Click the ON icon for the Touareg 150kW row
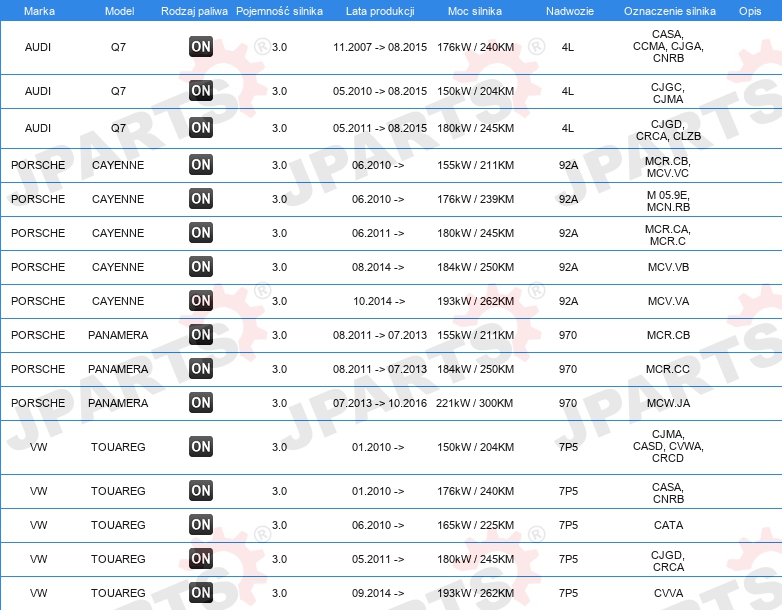 (x=201, y=446)
